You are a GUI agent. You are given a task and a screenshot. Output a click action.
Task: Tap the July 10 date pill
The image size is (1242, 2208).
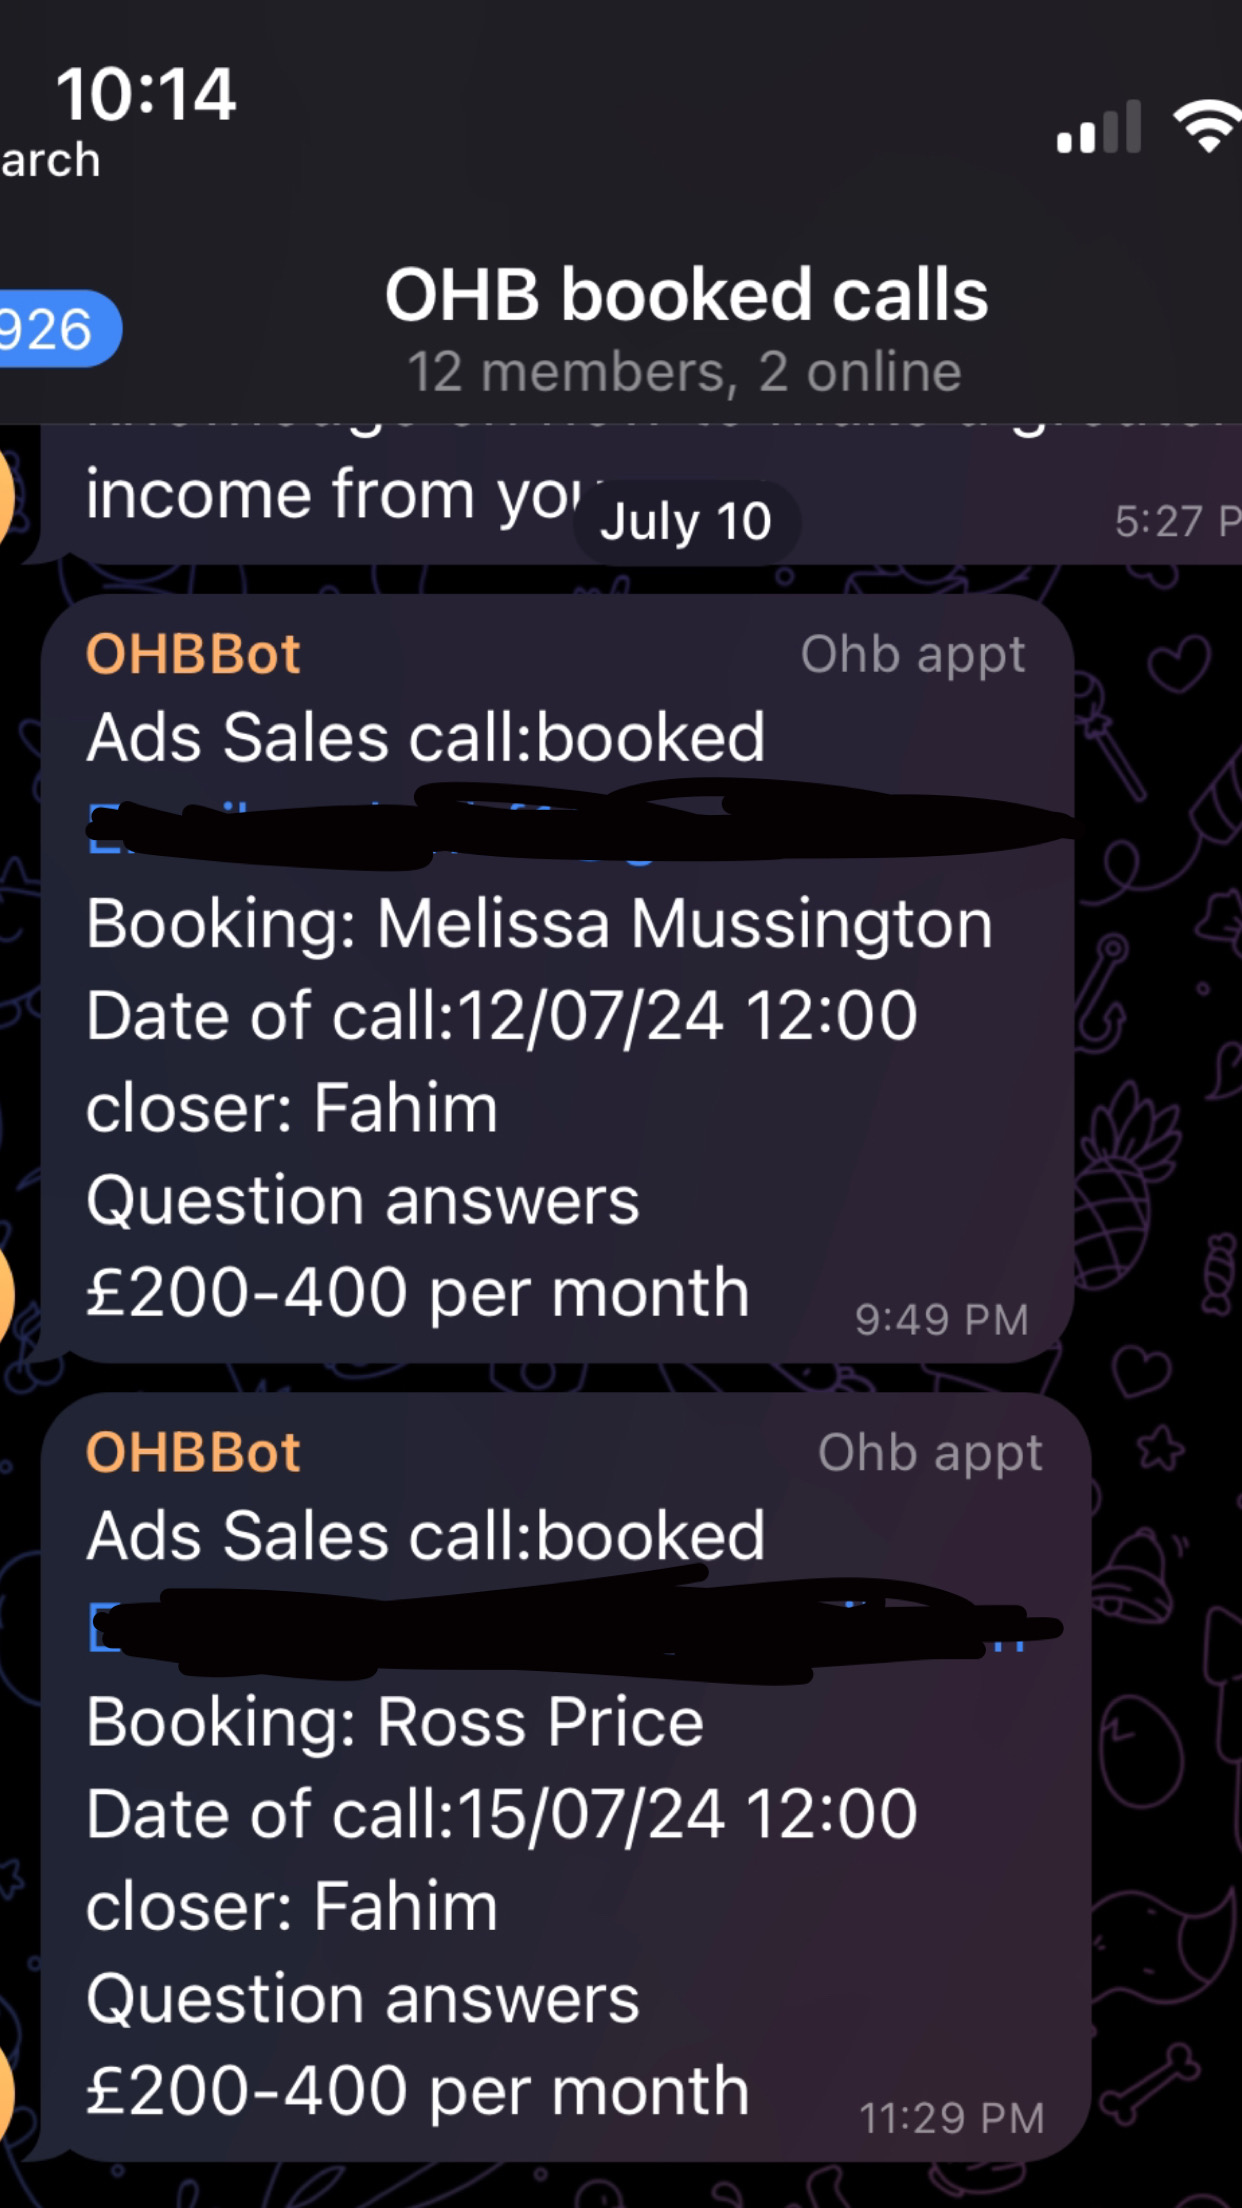coord(686,522)
